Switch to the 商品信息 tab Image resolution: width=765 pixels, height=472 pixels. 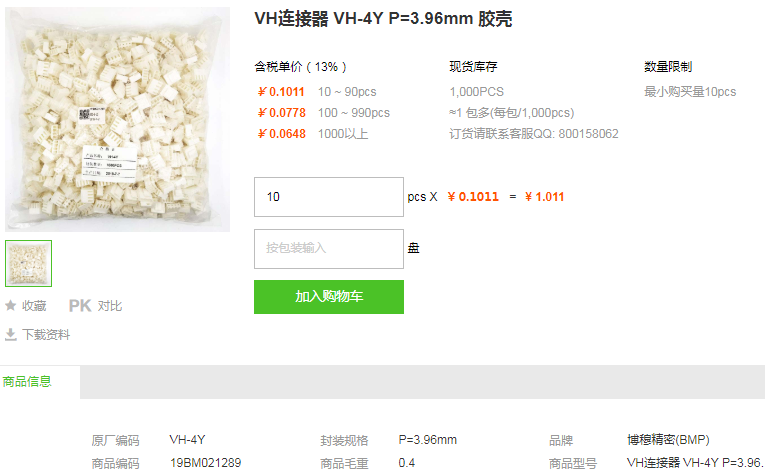point(27,382)
